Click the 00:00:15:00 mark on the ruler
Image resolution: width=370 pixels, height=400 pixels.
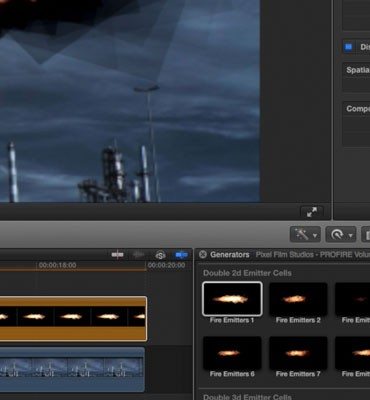coord(57,265)
